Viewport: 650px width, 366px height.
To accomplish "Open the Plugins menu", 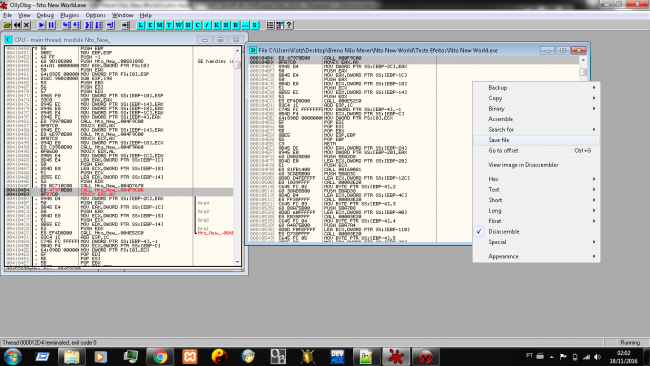I will point(70,15).
